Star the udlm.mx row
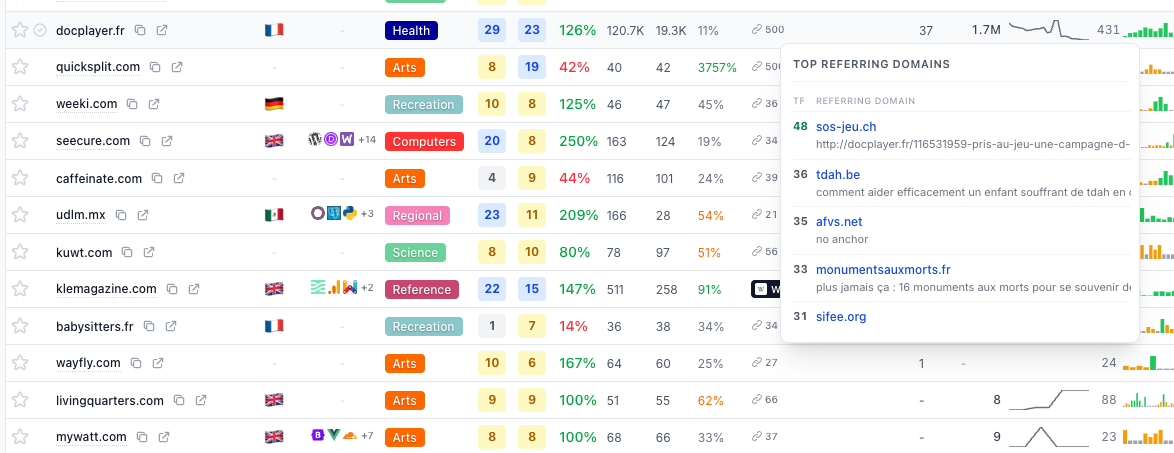The image size is (1174, 453). pos(20,215)
